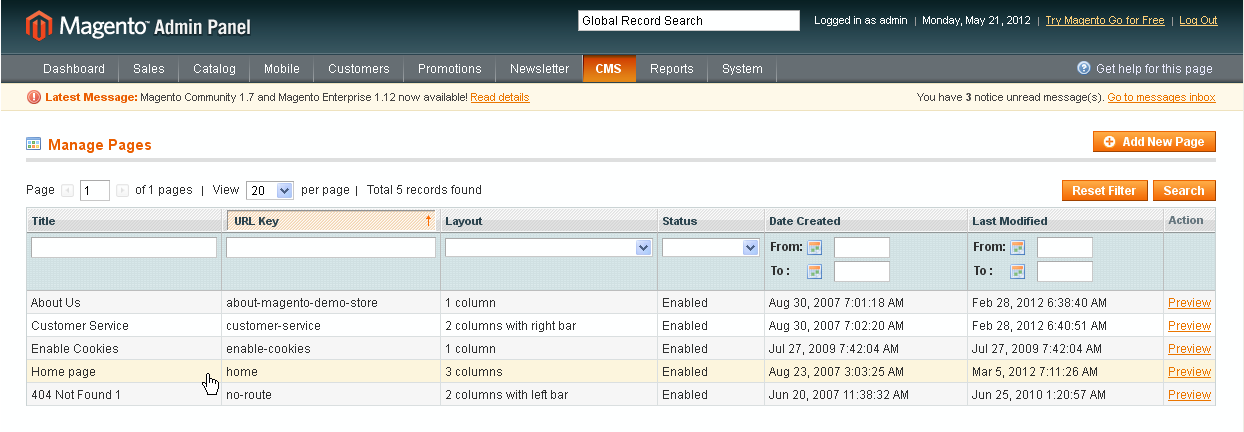The height and width of the screenshot is (432, 1244).
Task: Open the Customers menu
Action: [359, 69]
